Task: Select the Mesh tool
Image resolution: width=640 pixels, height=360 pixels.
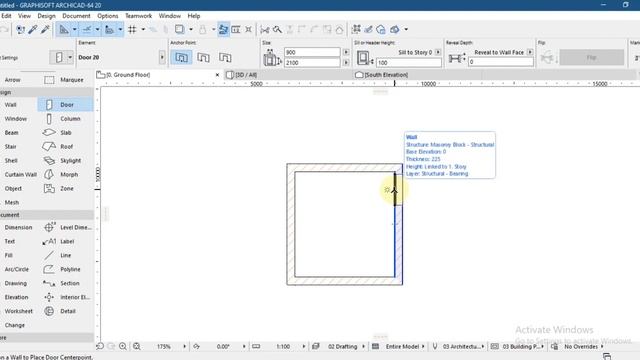Action: [12, 202]
